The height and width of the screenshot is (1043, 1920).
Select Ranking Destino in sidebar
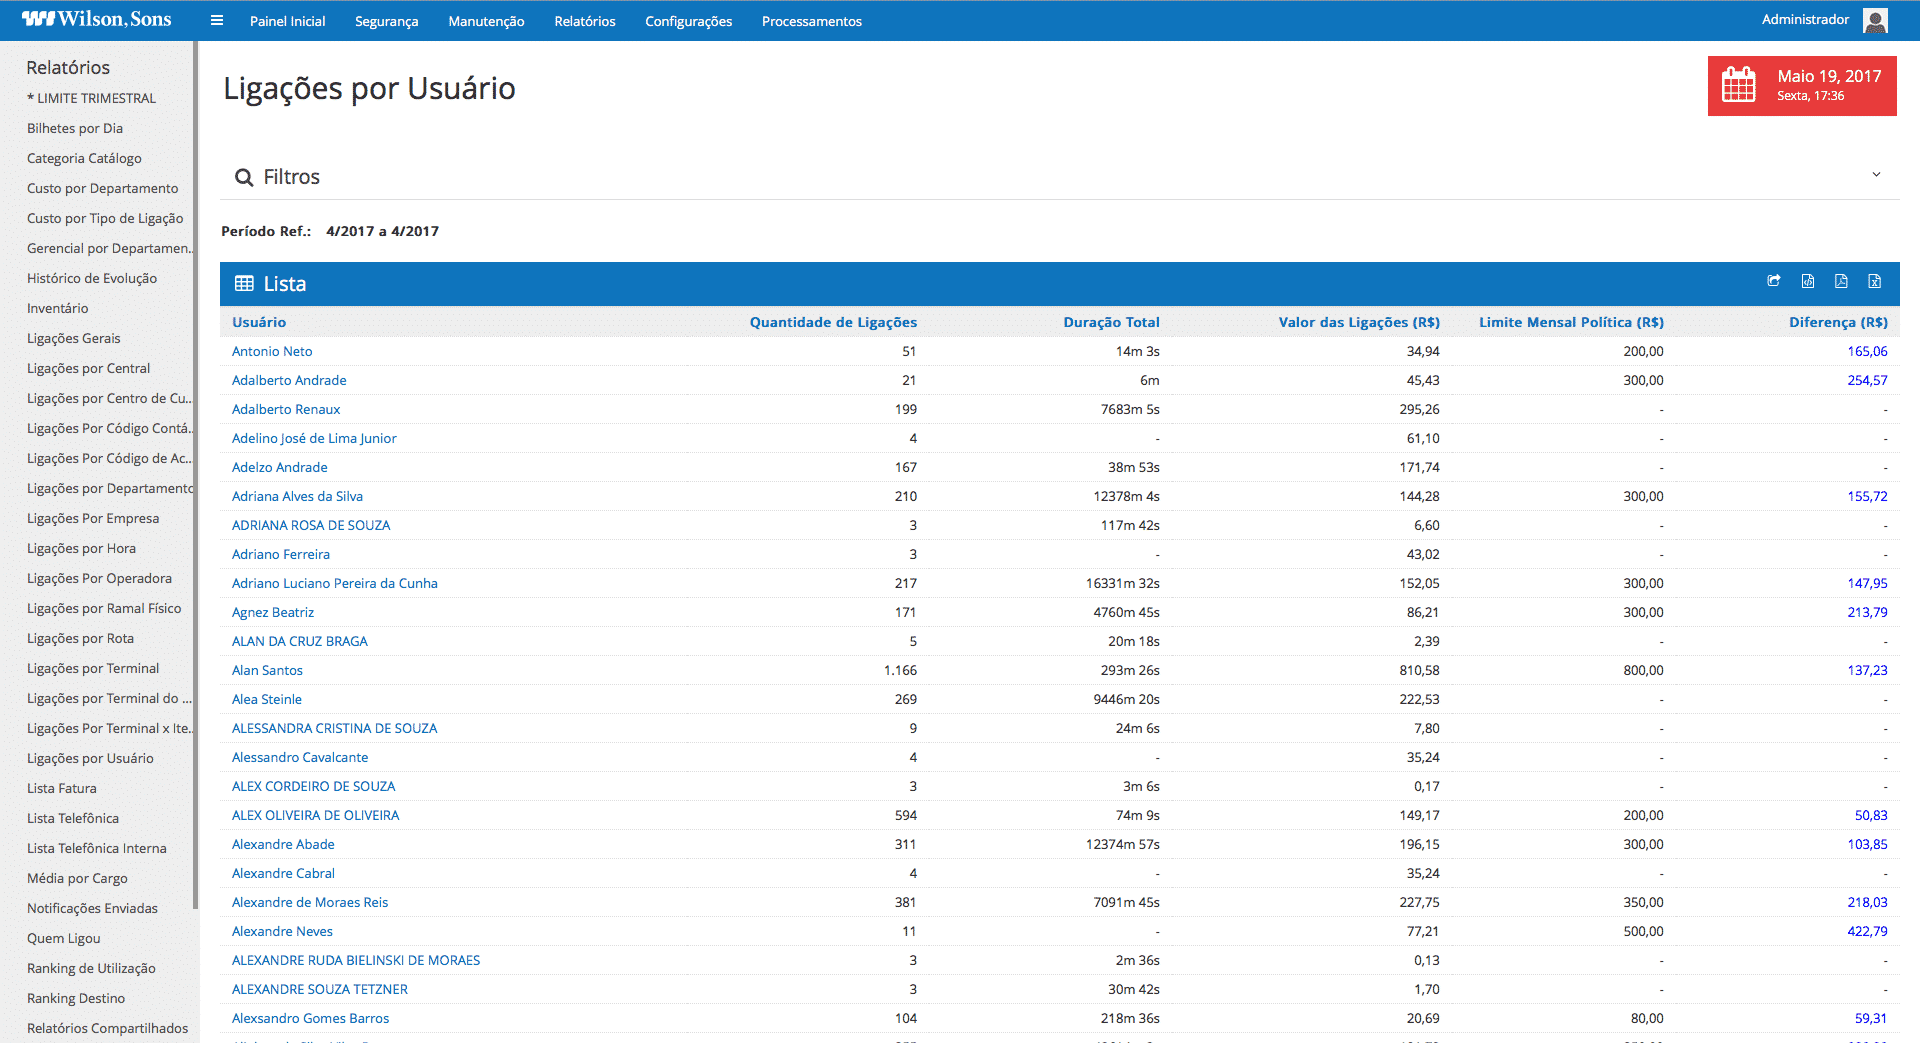tap(76, 998)
